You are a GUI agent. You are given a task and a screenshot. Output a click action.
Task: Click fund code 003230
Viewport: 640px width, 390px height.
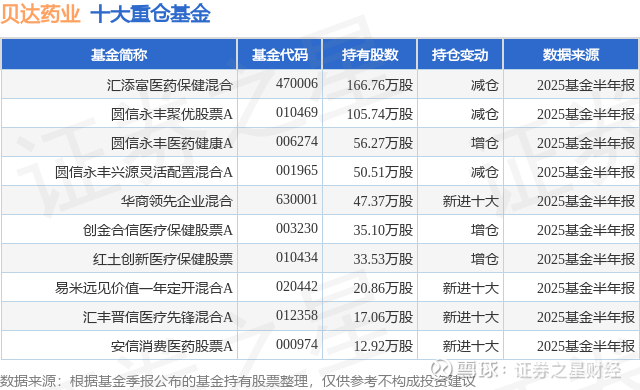point(297,228)
